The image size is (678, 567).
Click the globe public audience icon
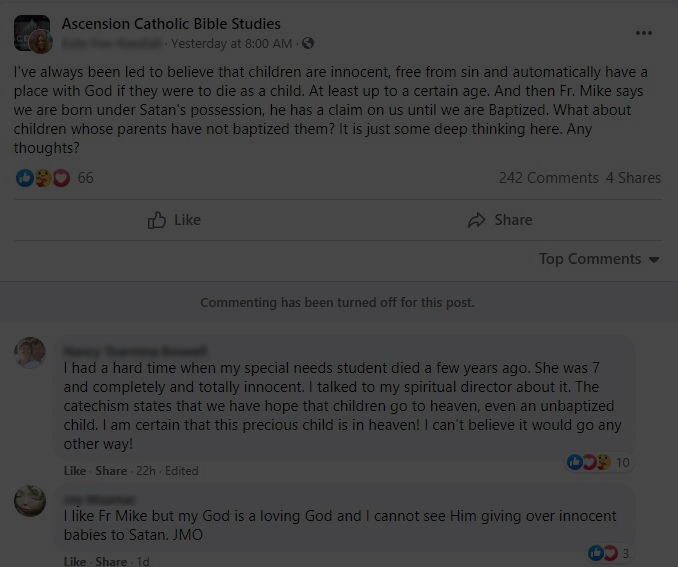pyautogui.click(x=308, y=44)
